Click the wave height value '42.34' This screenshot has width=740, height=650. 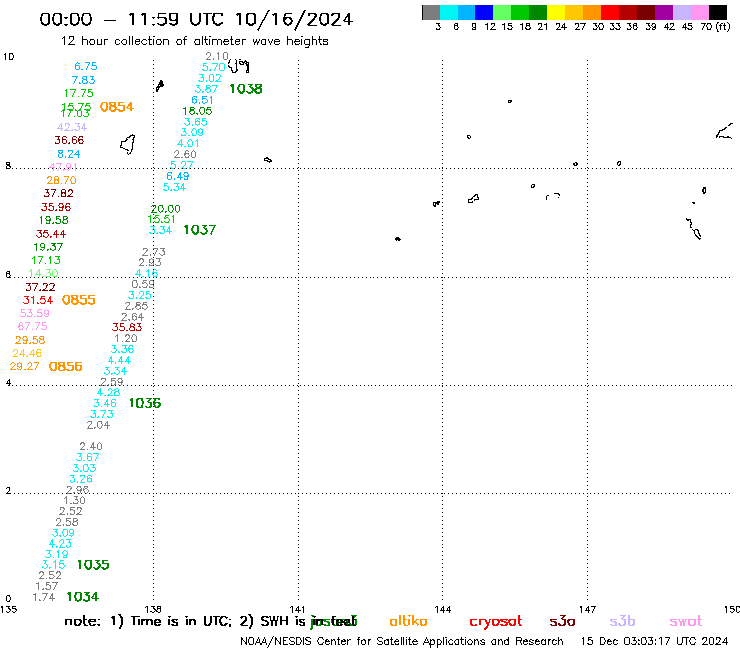pyautogui.click(x=72, y=127)
